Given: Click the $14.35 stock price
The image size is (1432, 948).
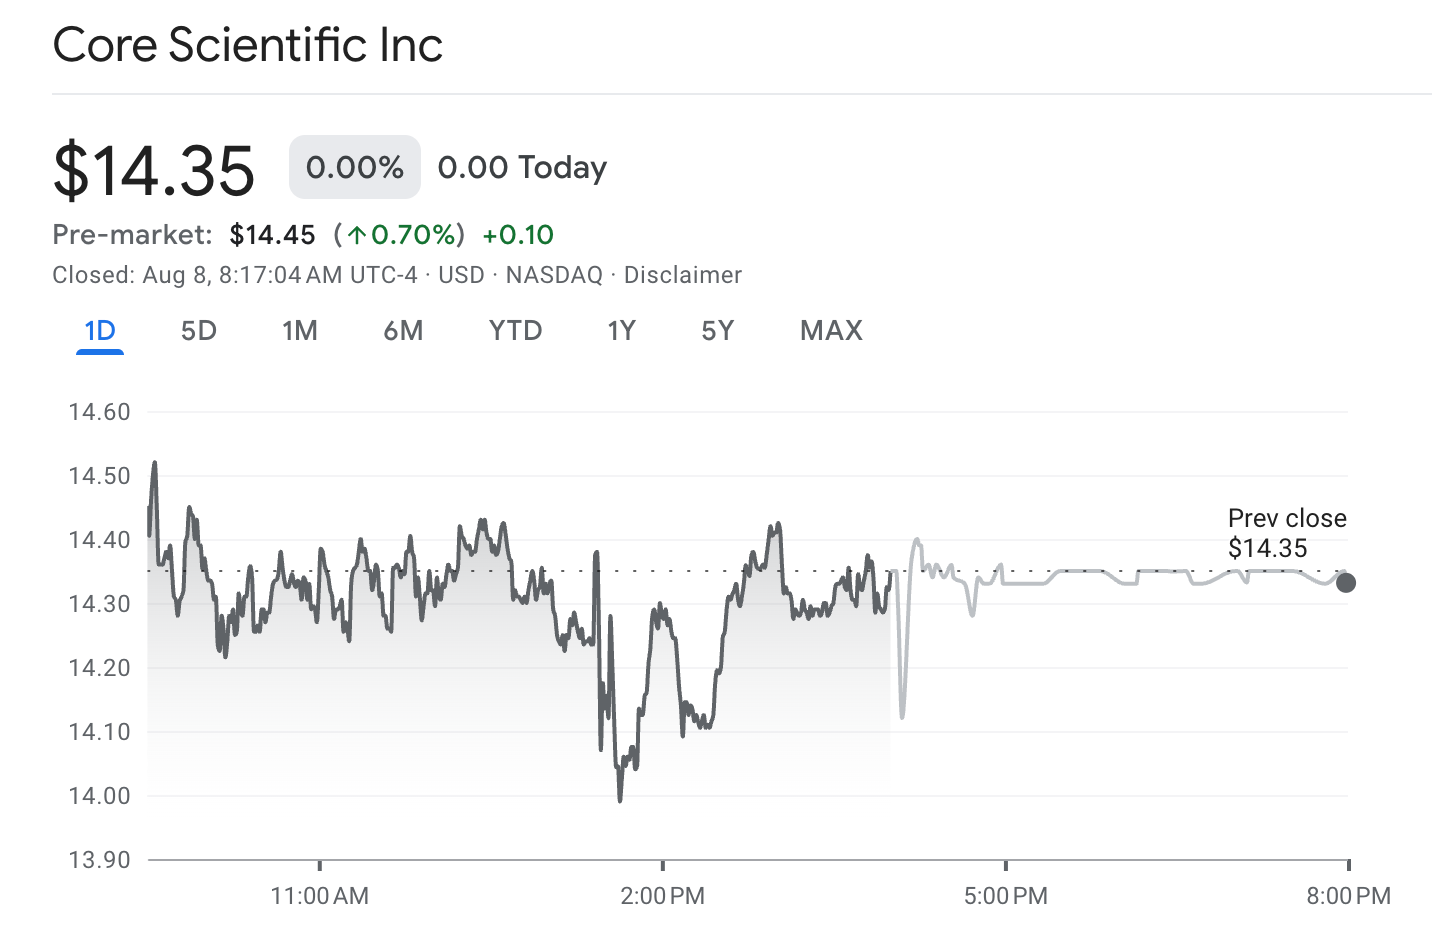Looking at the screenshot, I should [153, 170].
